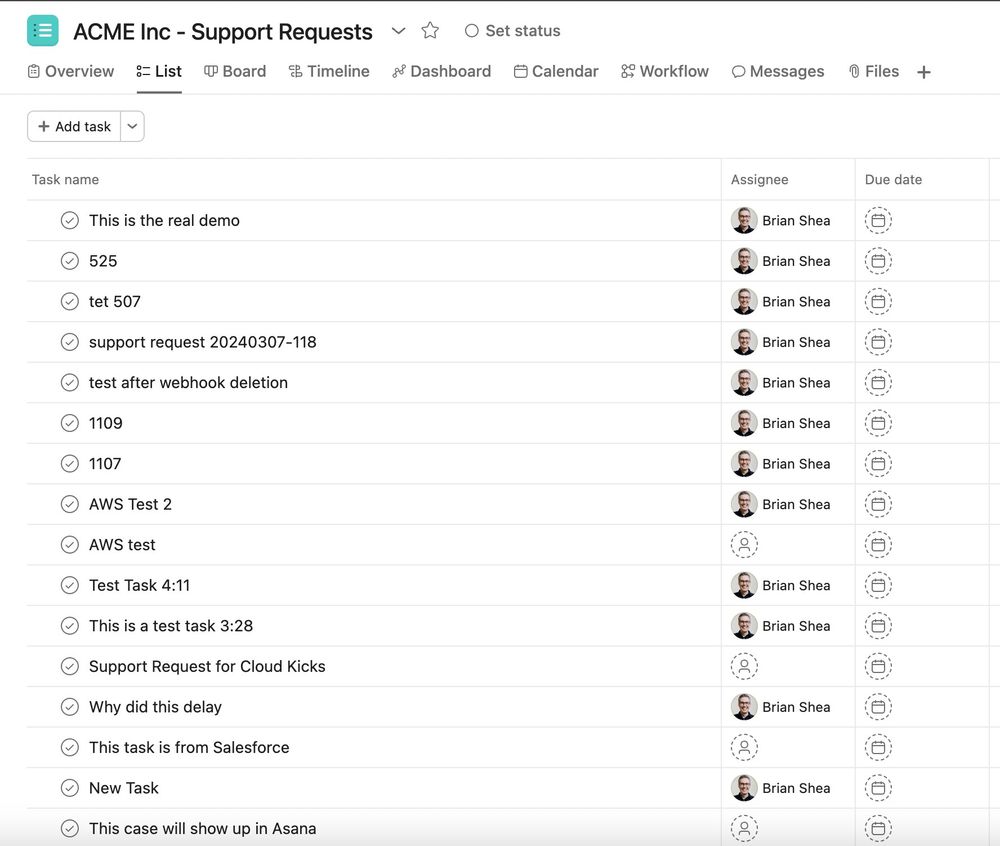Open assignee Brian Shea on 'Why did this delay'
Viewport: 1000px width, 846px height.
click(x=781, y=707)
